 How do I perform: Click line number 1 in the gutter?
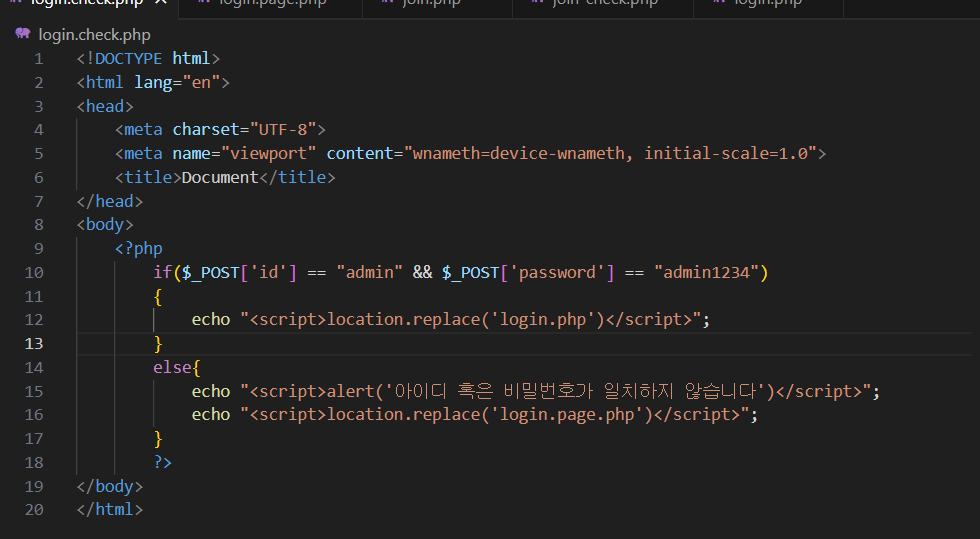pyautogui.click(x=38, y=58)
